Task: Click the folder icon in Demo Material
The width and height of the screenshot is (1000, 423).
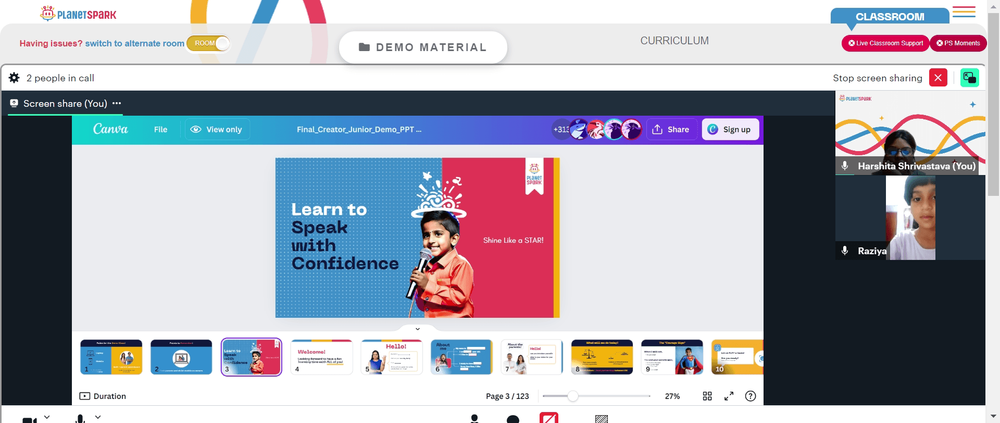Action: (x=364, y=47)
